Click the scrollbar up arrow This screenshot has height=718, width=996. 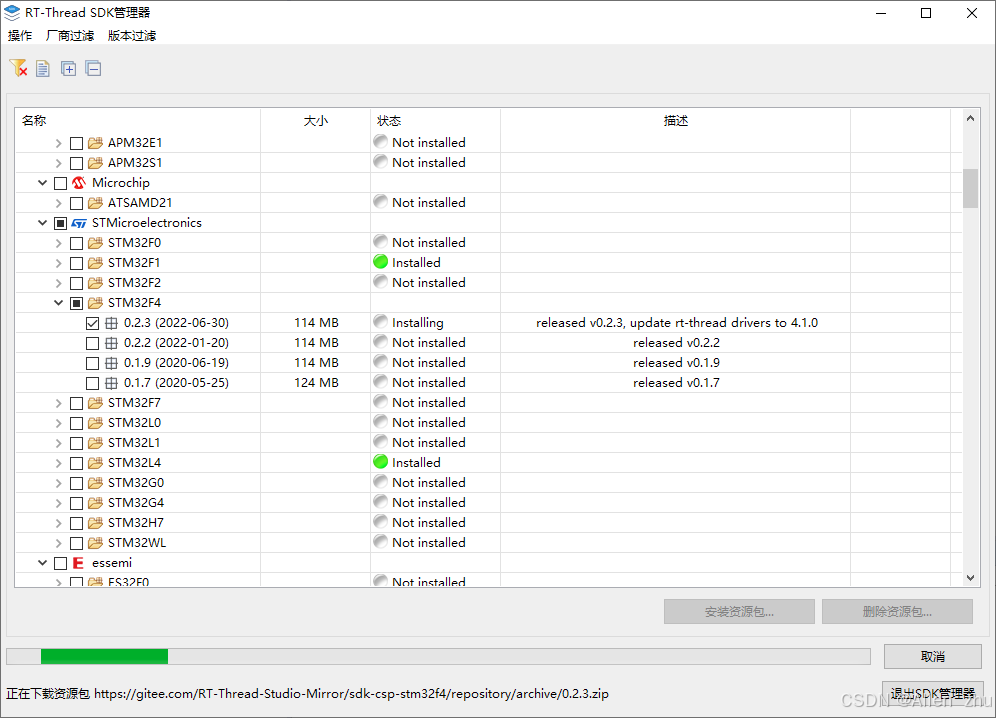point(970,118)
